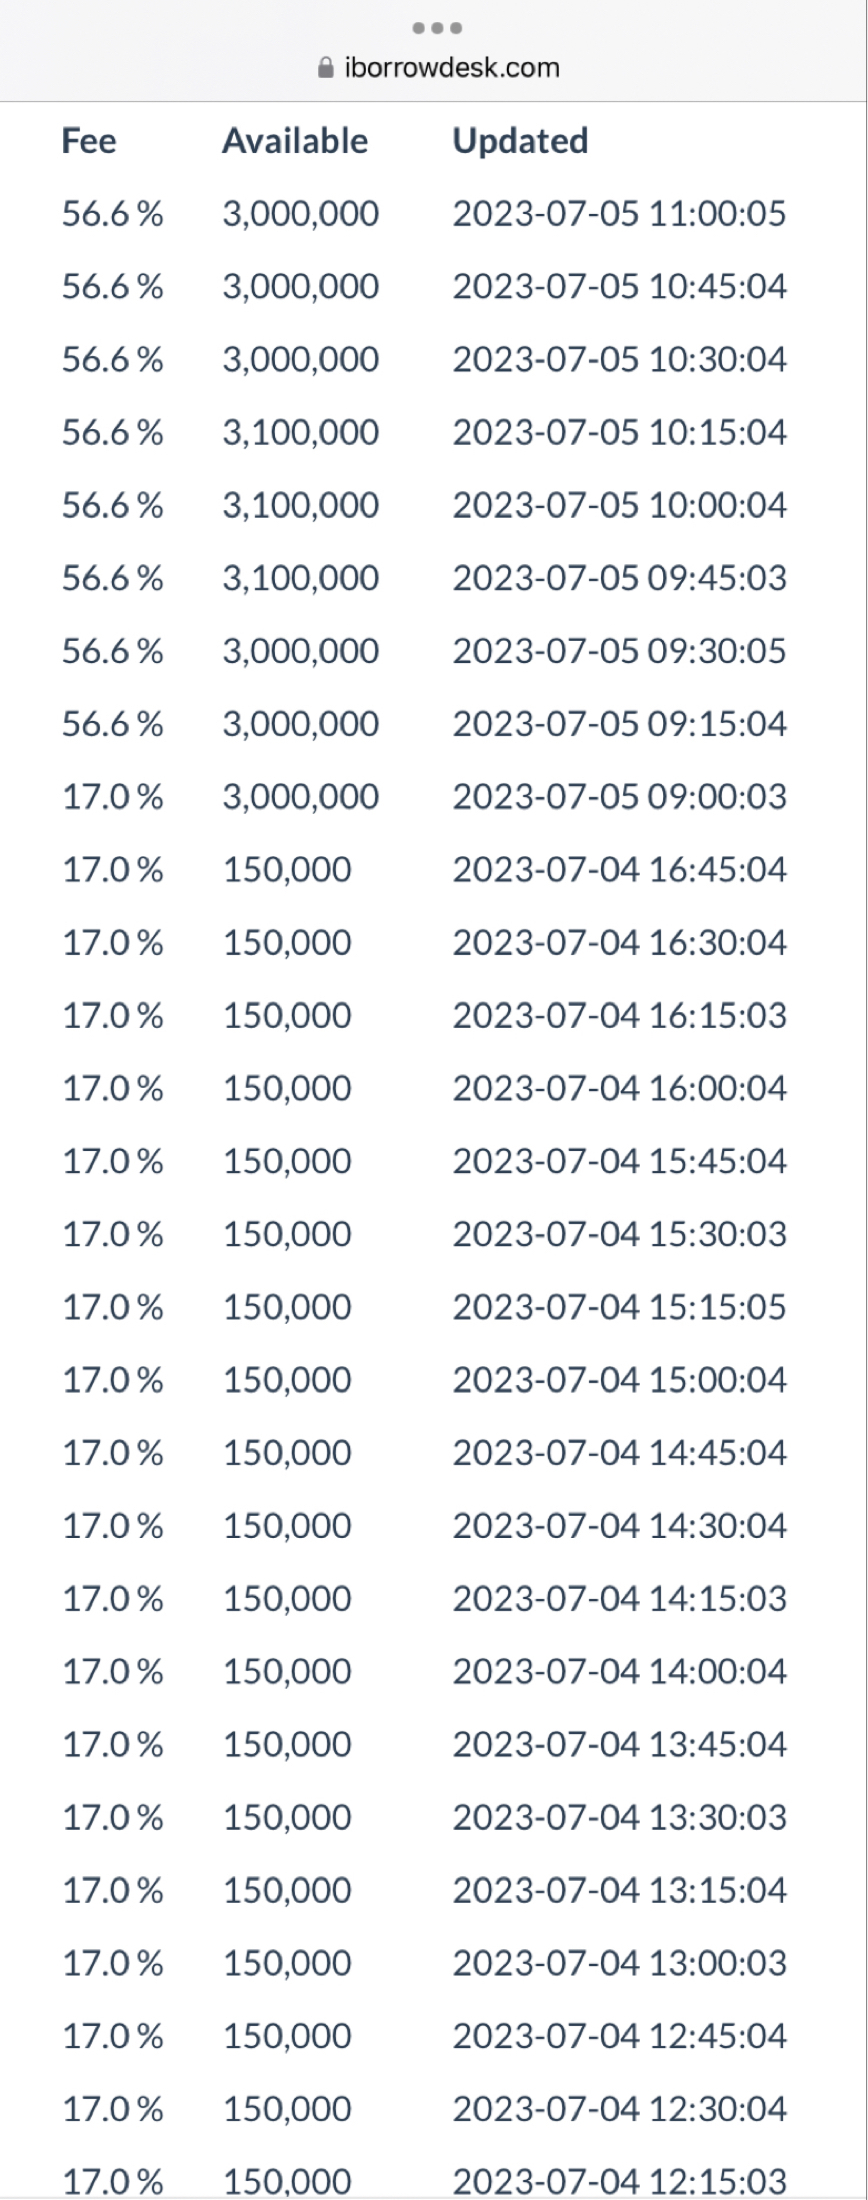Screen dimensions: 868x2200
Task: Select the 150,000 value at 13:00:03
Action: 287,1963
